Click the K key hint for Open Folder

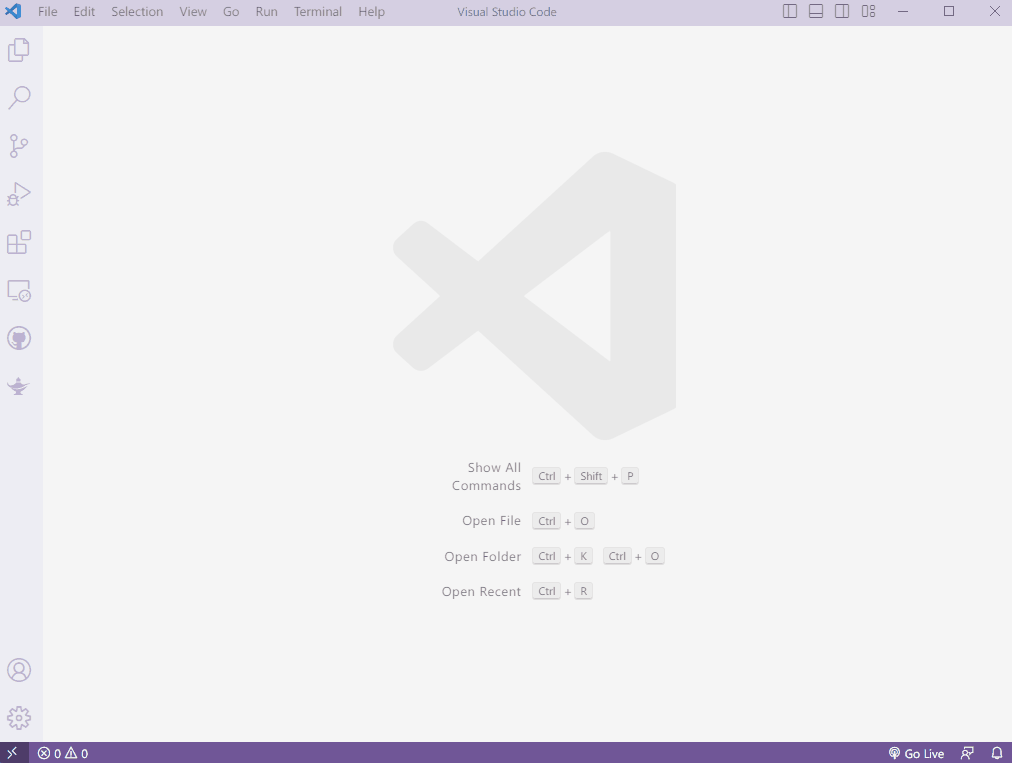583,556
